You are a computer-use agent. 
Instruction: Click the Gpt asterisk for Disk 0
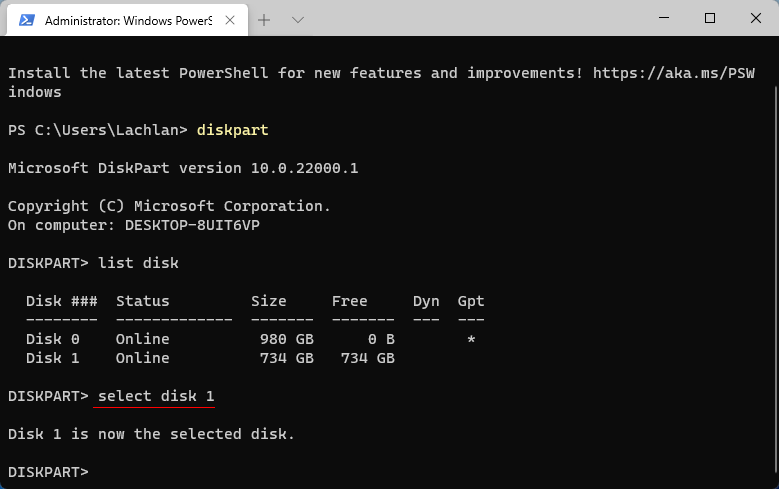point(470,340)
